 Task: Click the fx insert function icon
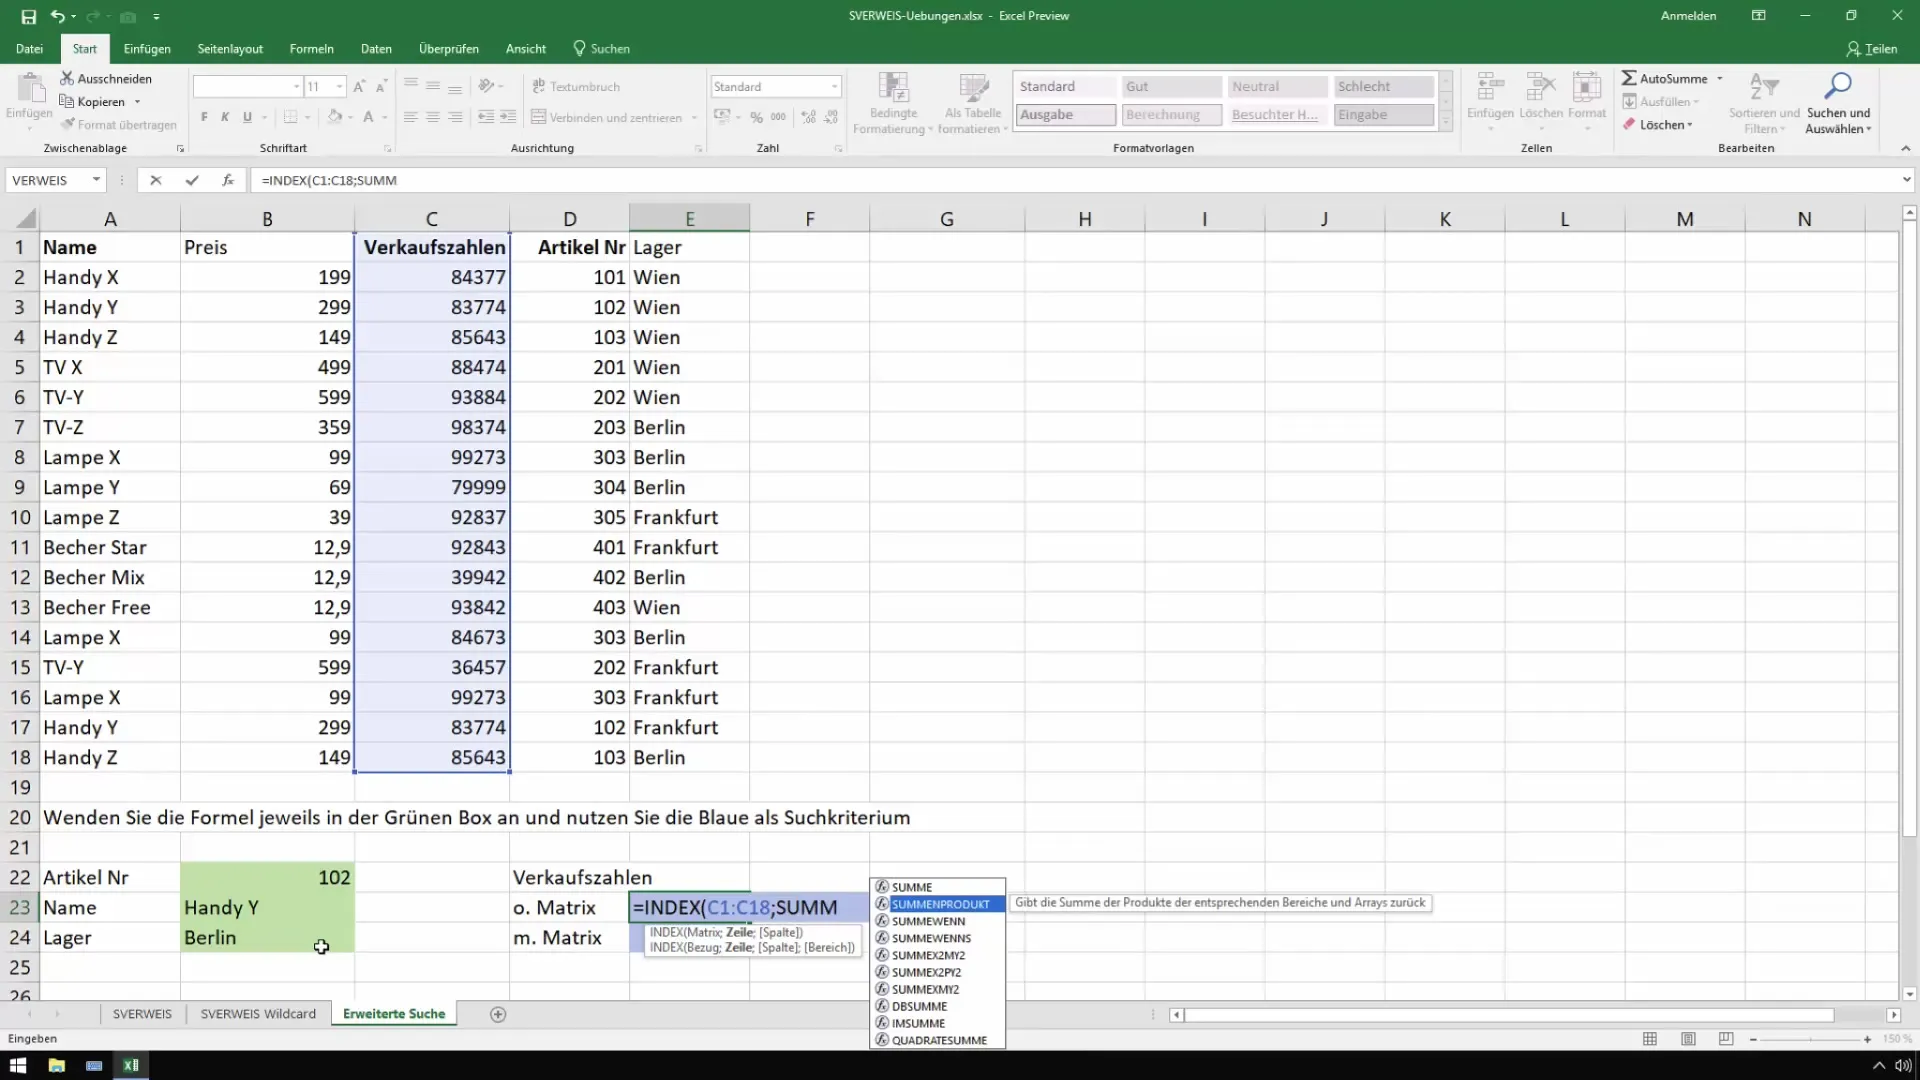(x=228, y=180)
